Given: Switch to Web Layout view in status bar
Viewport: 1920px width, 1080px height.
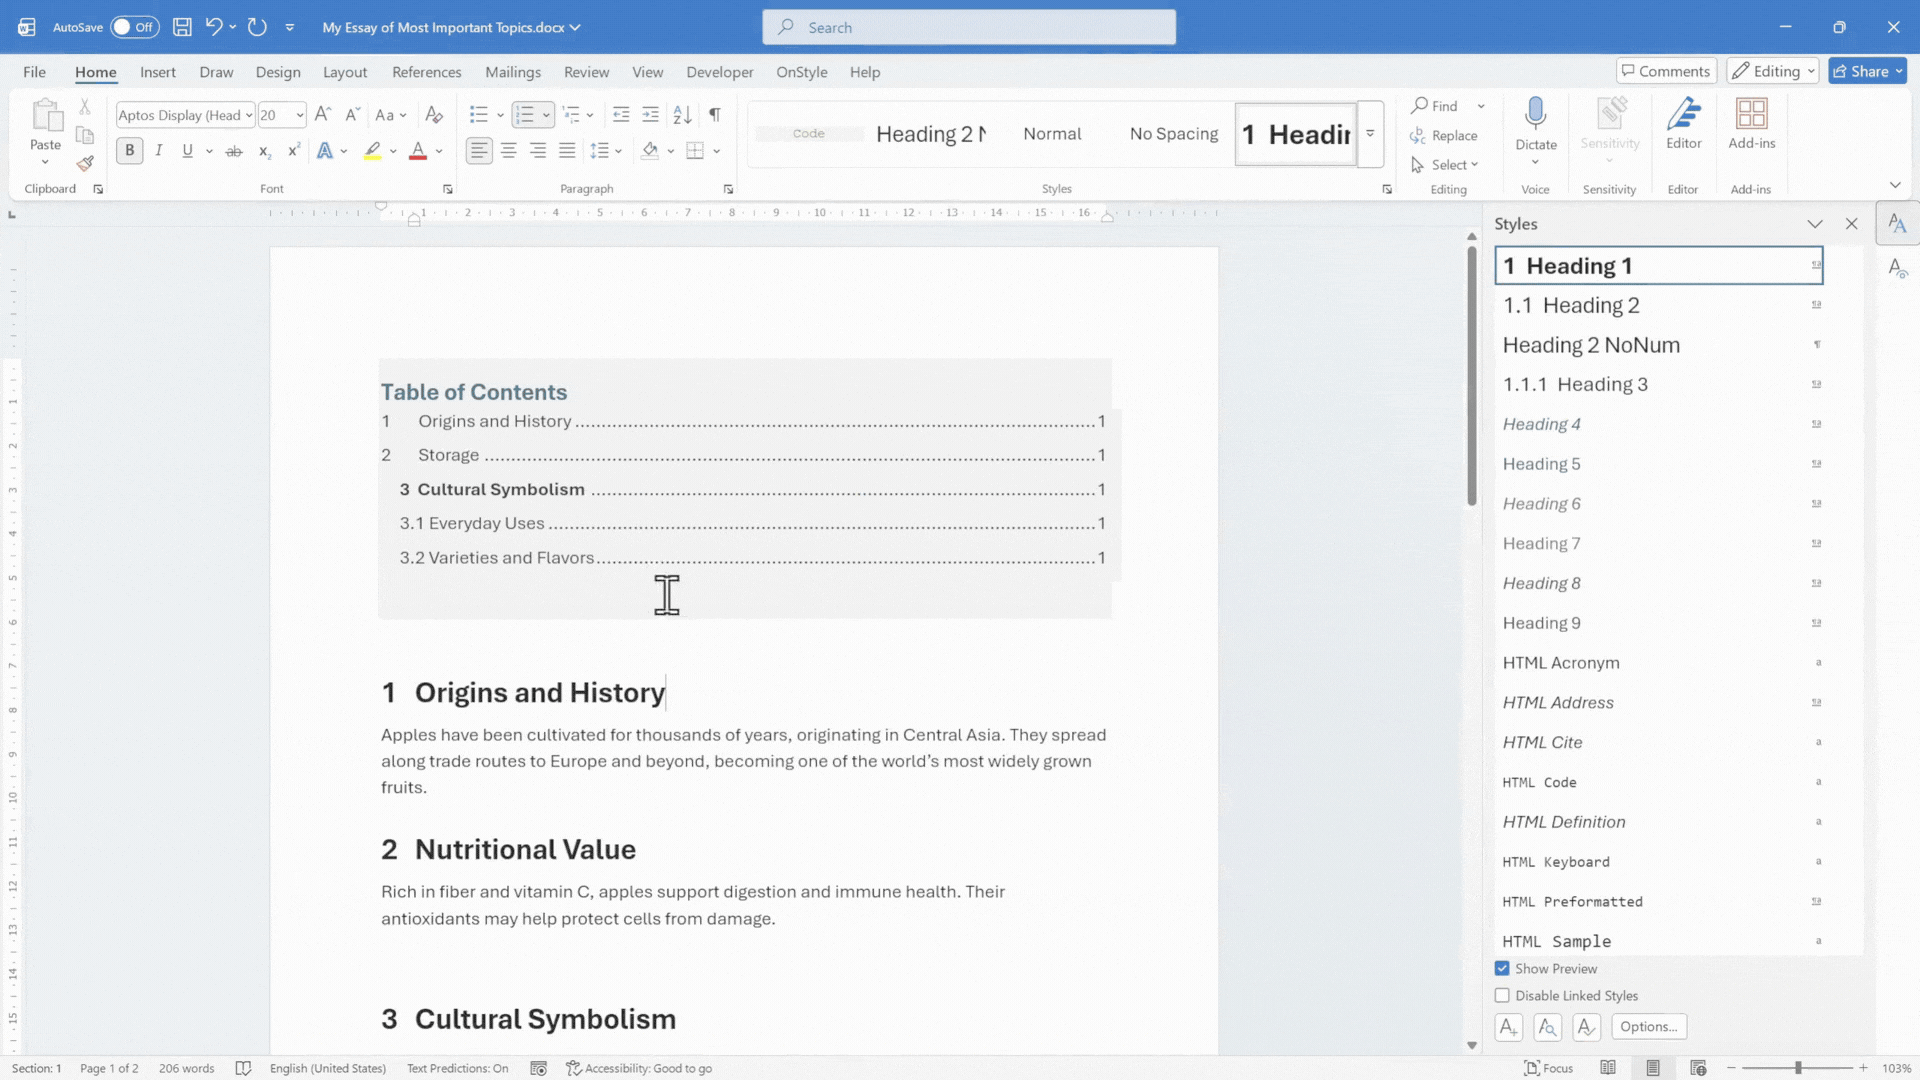Looking at the screenshot, I should click(x=1697, y=1068).
